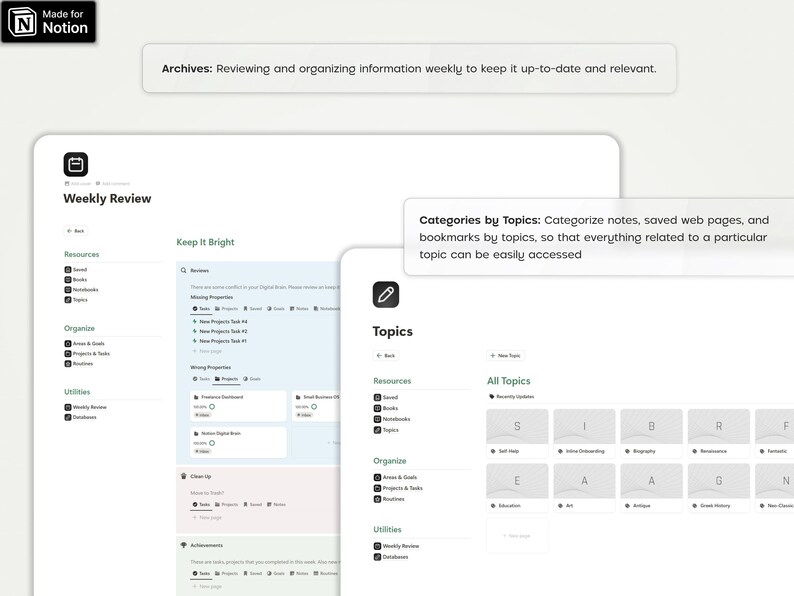The image size is (794, 596).
Task: Click Notebooks icon in Weekly Review sidebar
Action: click(68, 290)
